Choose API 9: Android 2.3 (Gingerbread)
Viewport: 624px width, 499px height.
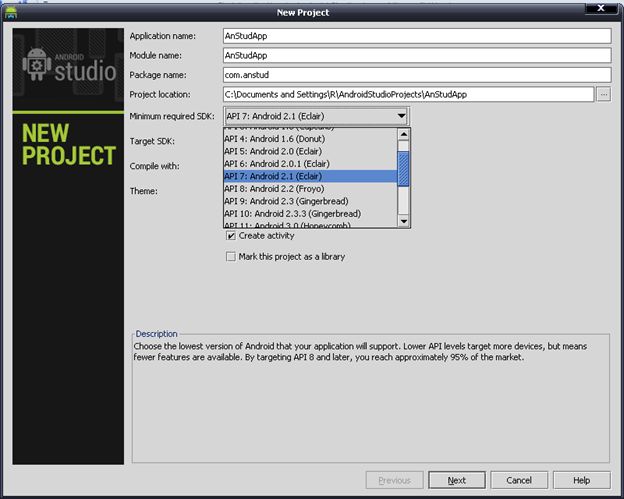pyautogui.click(x=310, y=201)
